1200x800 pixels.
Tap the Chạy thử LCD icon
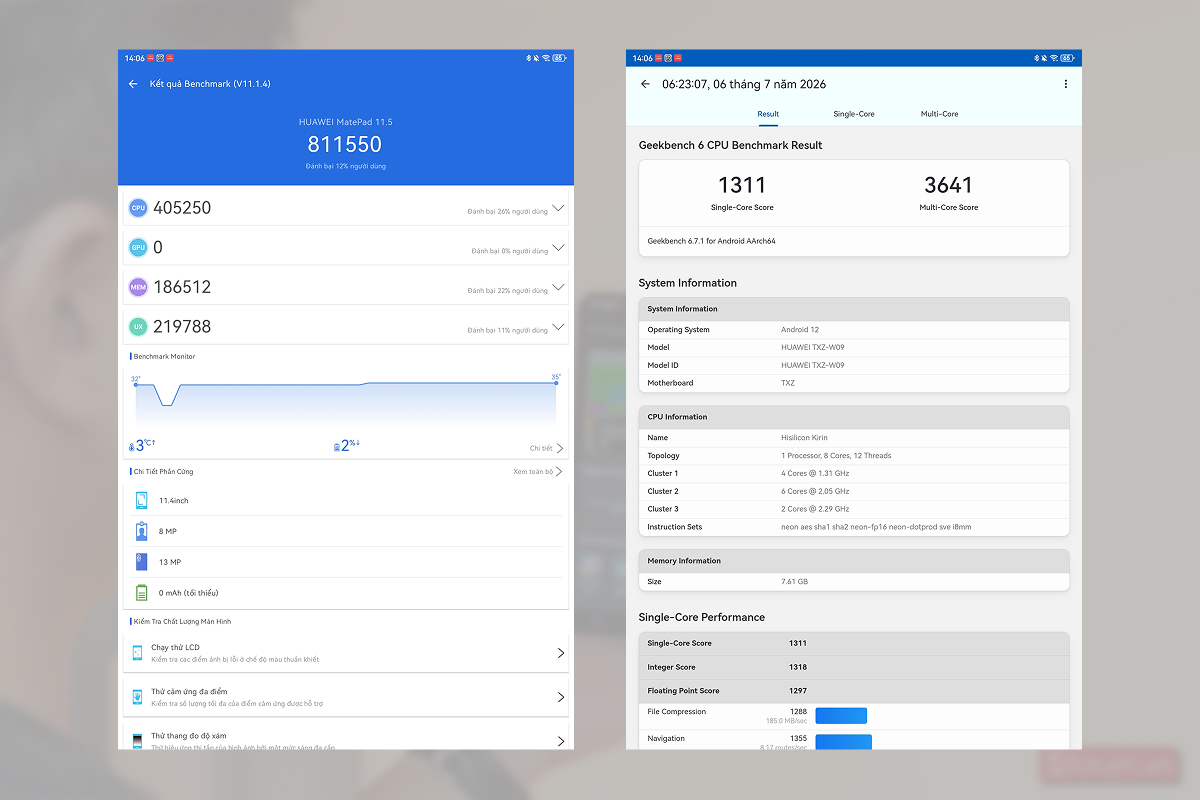(x=137, y=653)
